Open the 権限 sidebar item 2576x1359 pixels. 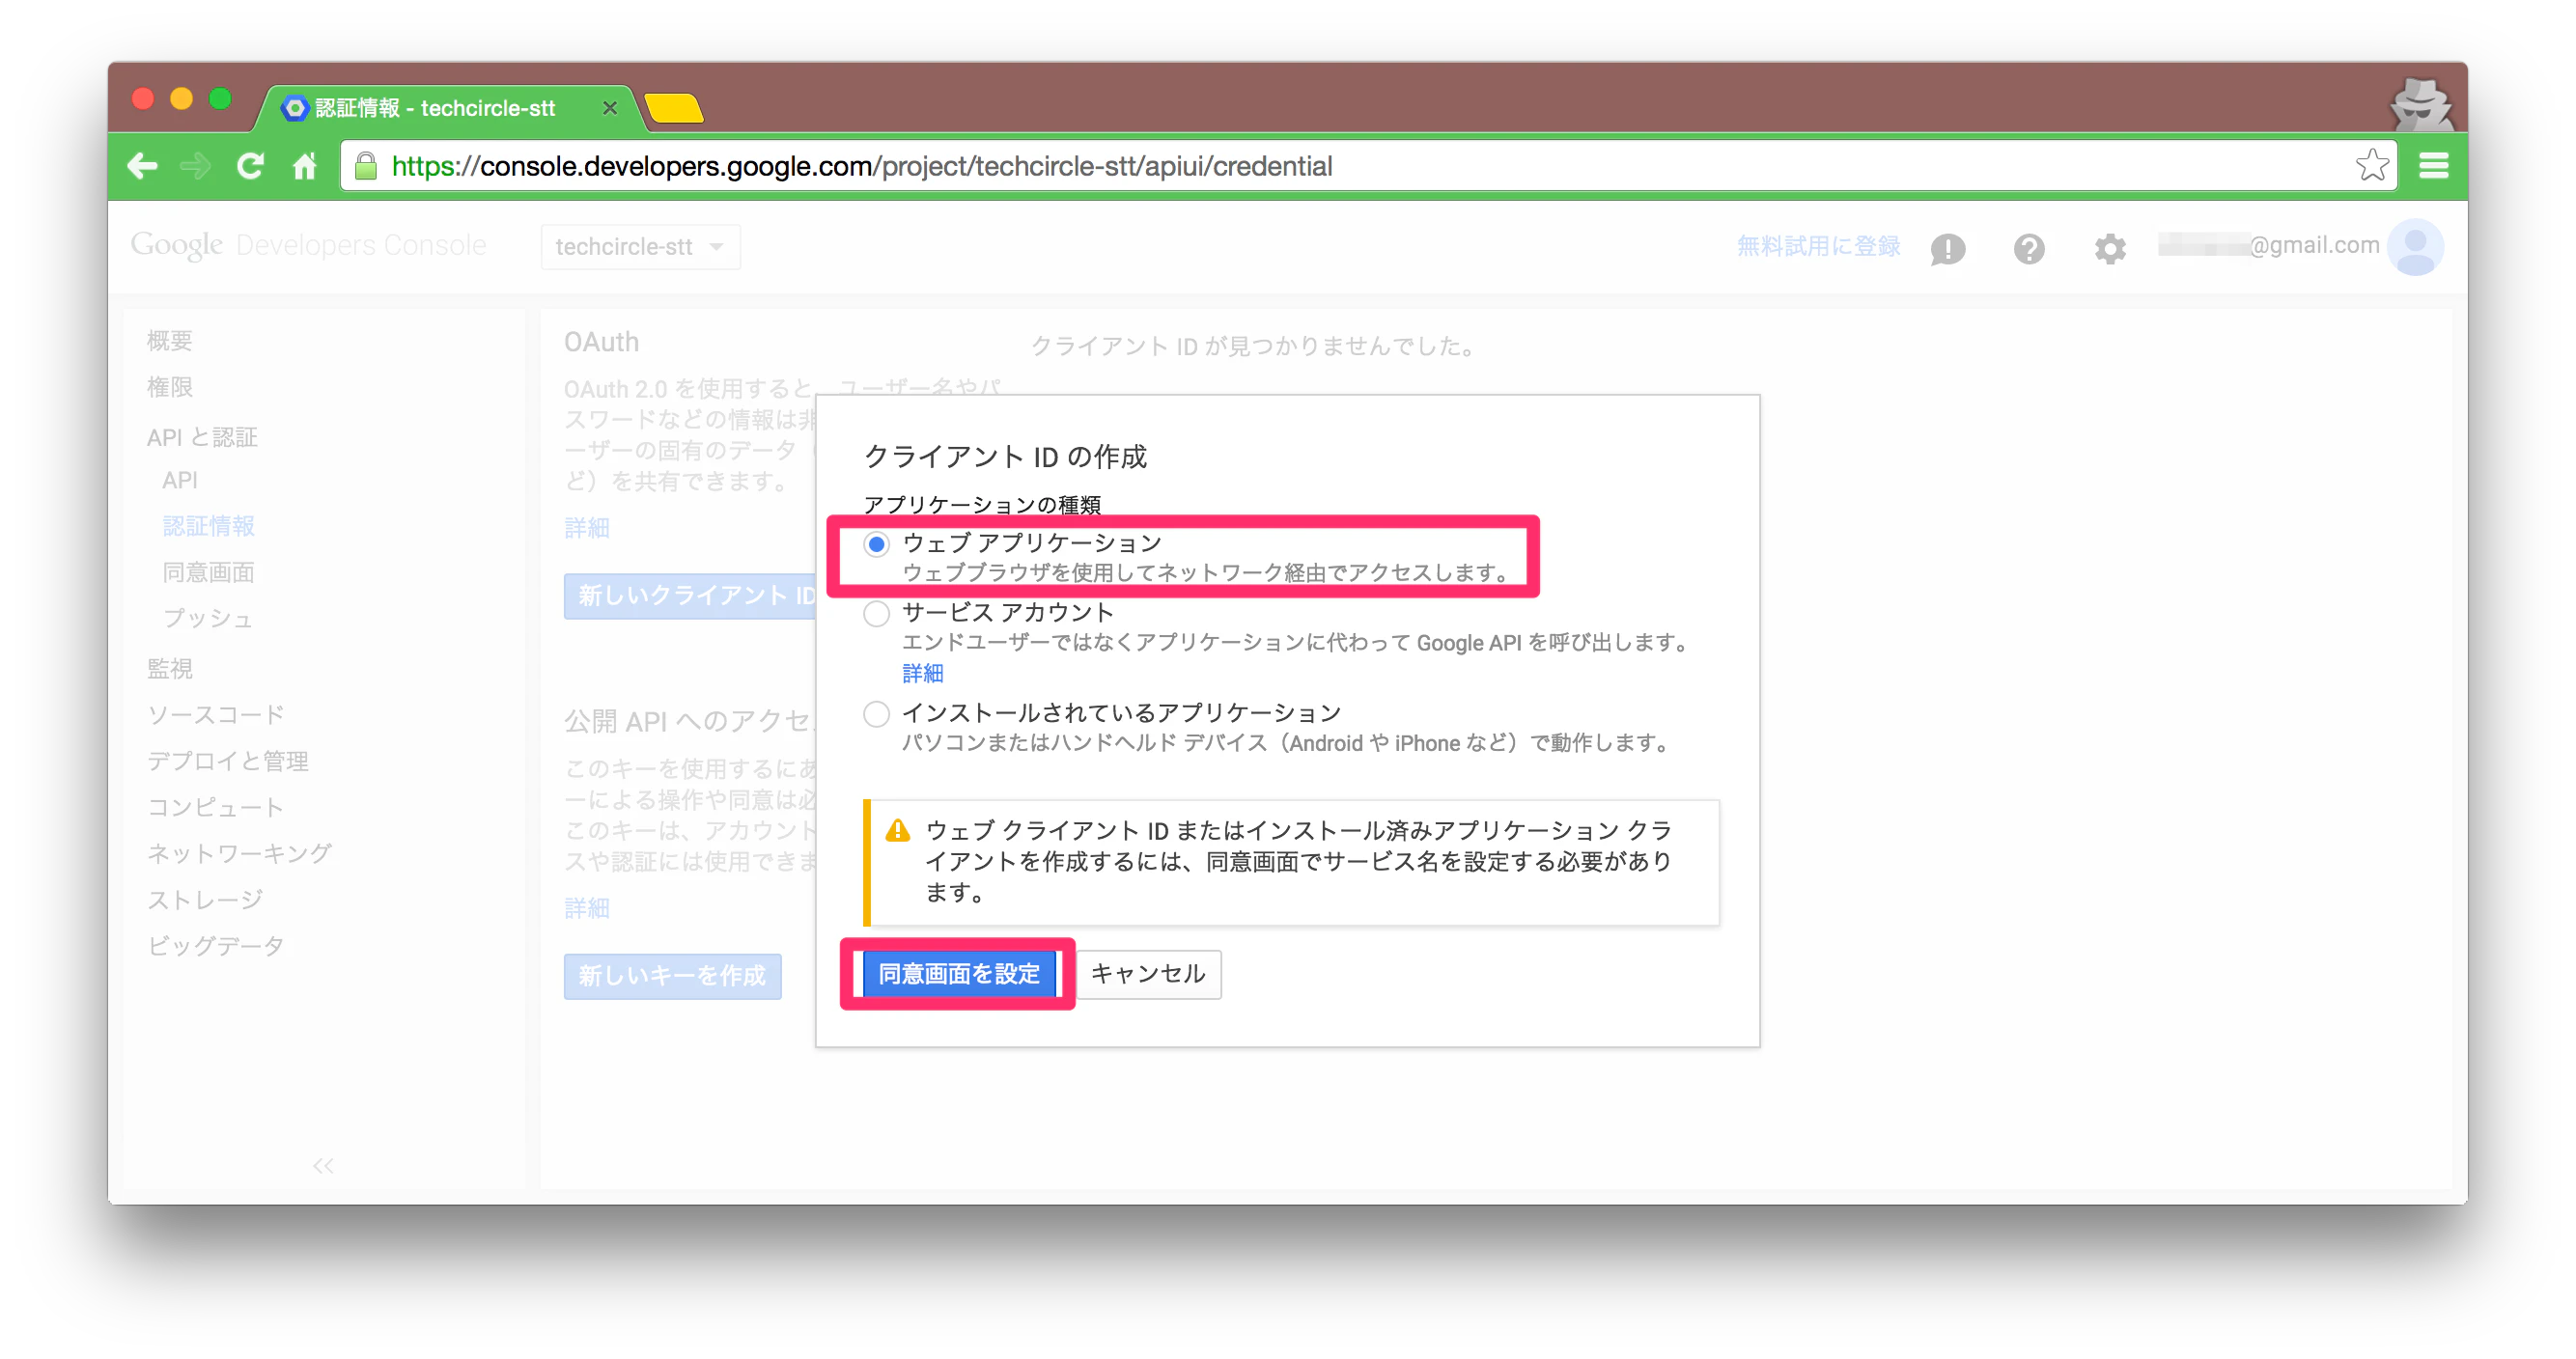click(x=169, y=386)
